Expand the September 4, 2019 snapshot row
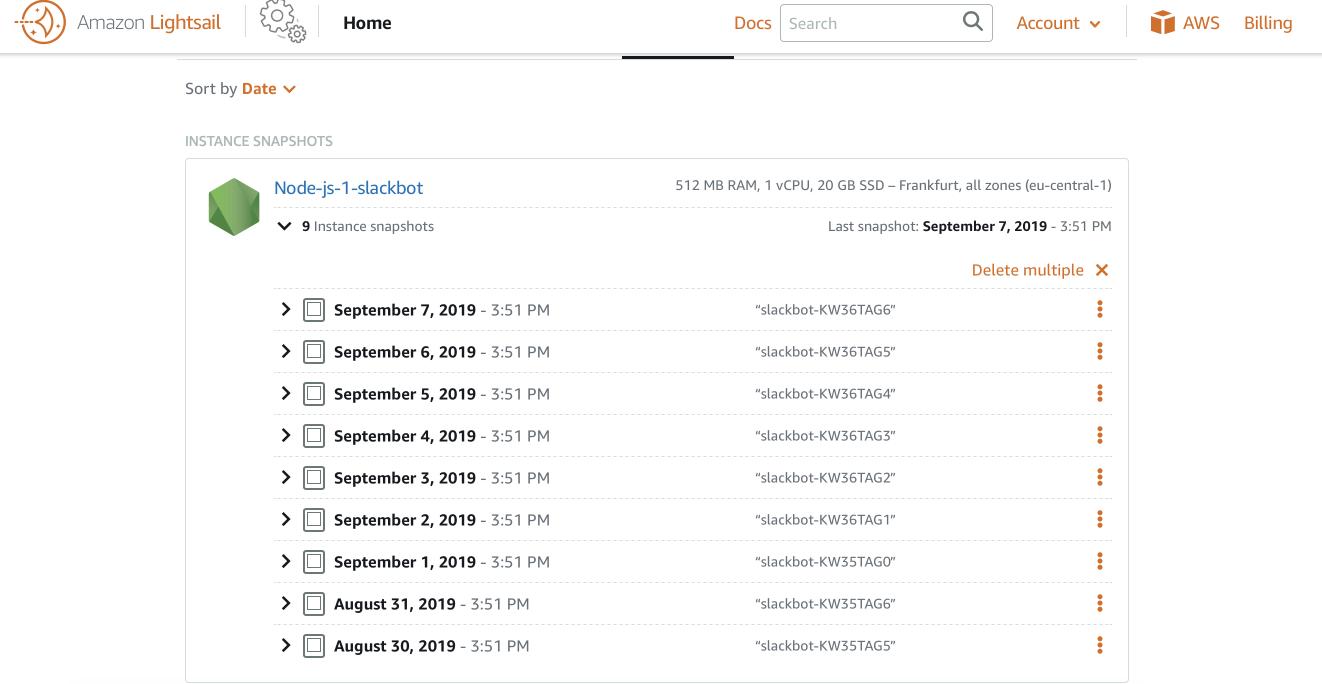 tap(286, 436)
